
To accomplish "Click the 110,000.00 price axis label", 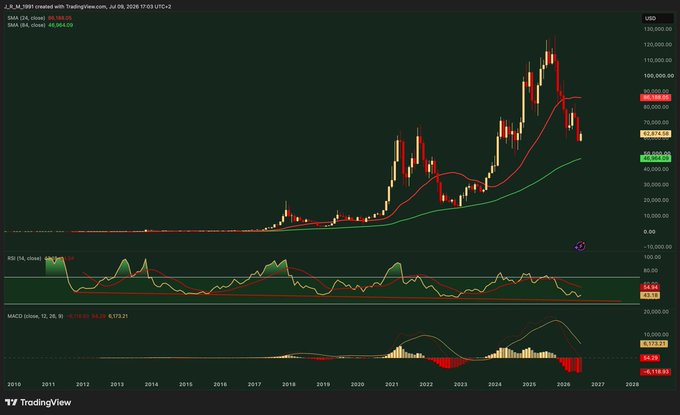I will tap(656, 60).
